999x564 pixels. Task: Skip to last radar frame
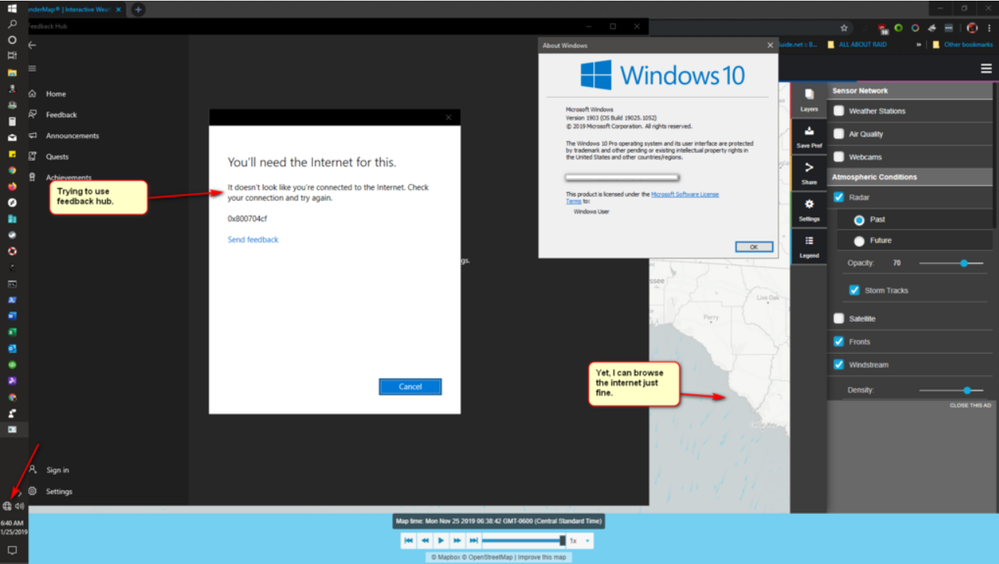tap(473, 540)
